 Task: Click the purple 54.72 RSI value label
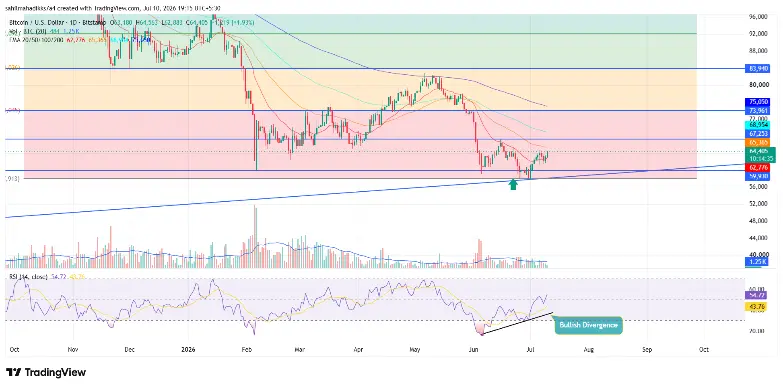(756, 296)
